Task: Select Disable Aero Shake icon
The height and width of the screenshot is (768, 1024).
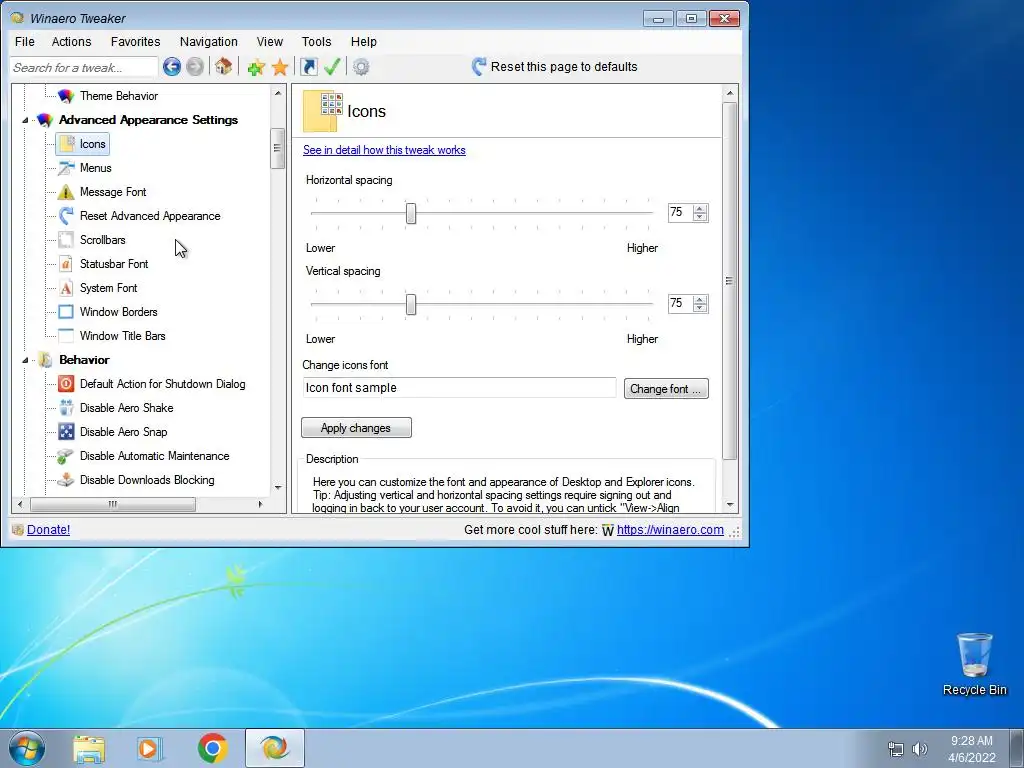Action: pyautogui.click(x=66, y=408)
